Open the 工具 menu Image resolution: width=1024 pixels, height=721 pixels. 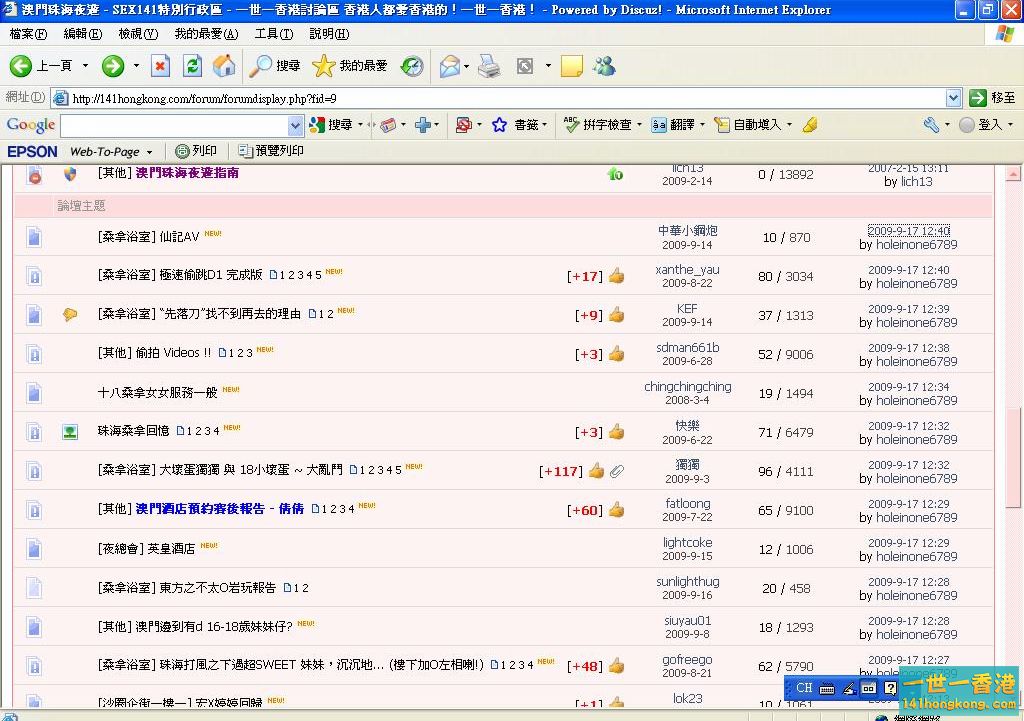pyautogui.click(x=273, y=34)
